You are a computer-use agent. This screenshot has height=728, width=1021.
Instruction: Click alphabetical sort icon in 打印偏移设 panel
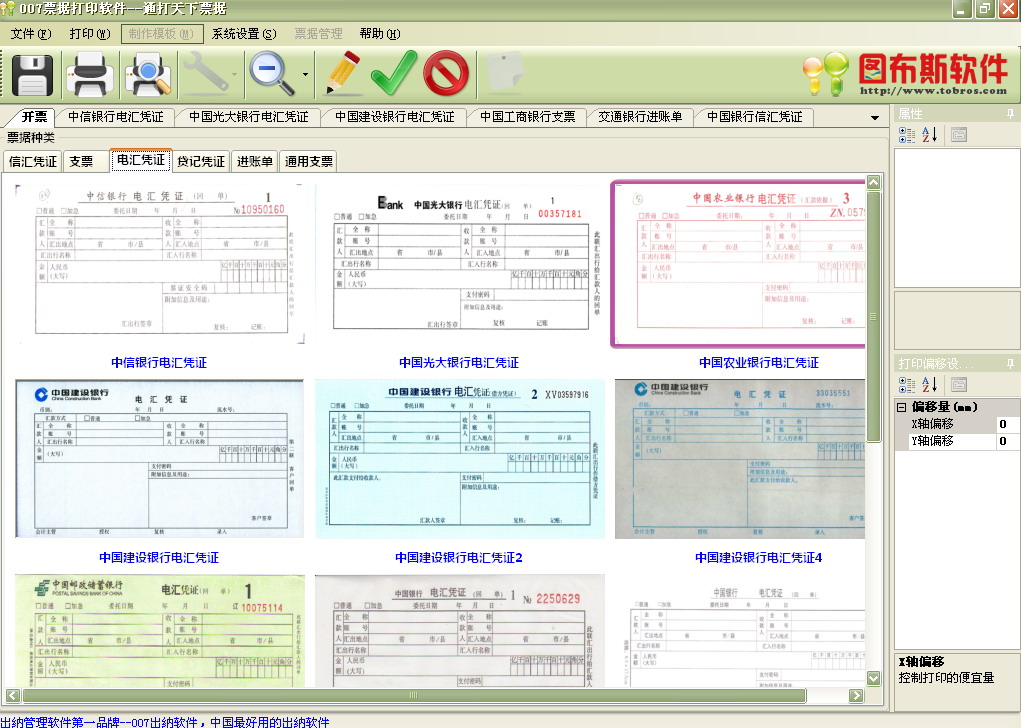click(929, 384)
